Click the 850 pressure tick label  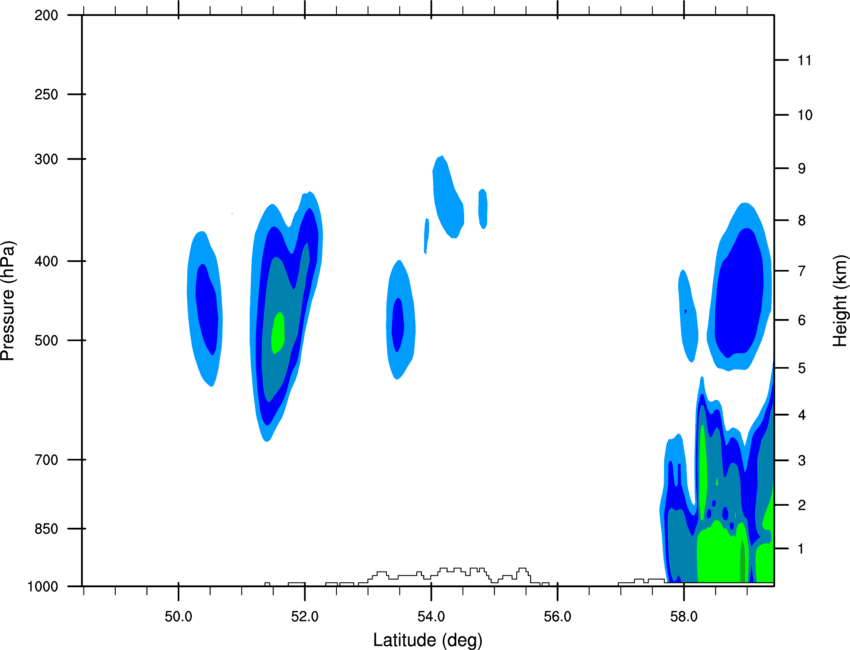(46, 529)
